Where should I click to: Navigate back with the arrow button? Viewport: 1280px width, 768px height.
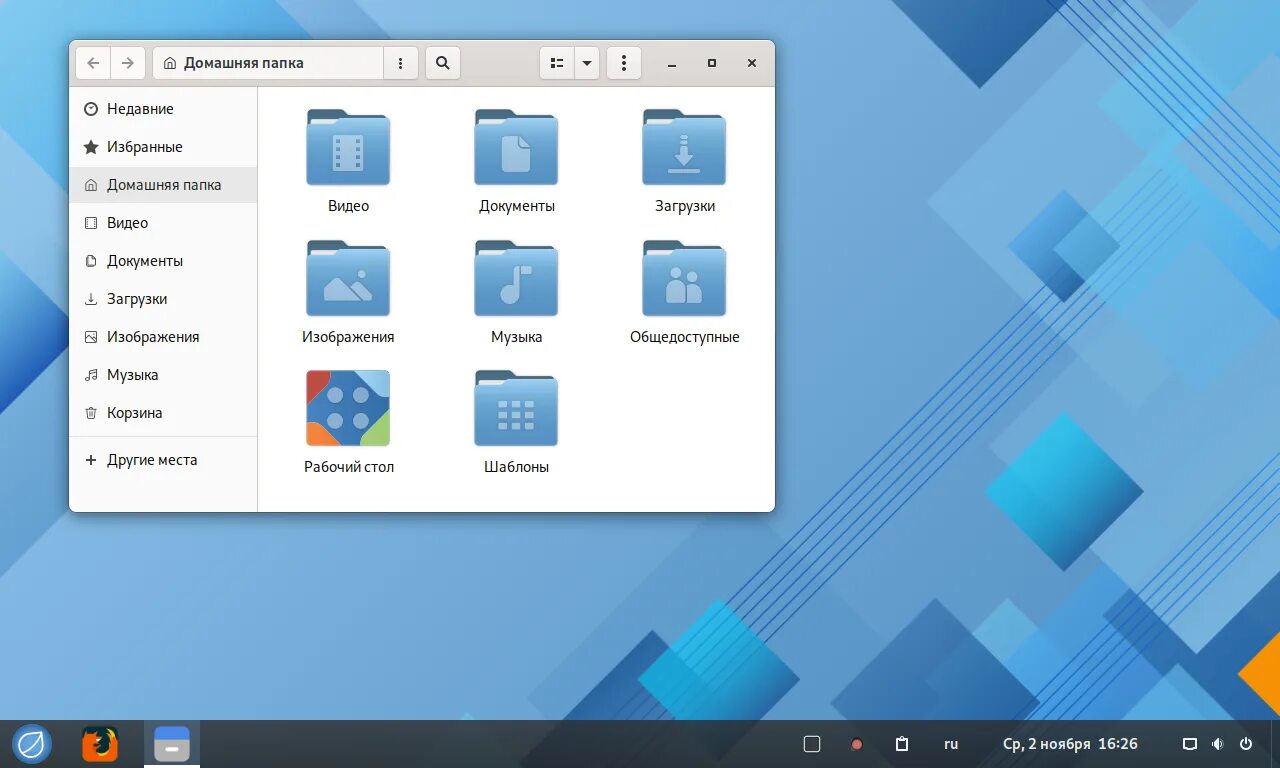click(x=91, y=62)
